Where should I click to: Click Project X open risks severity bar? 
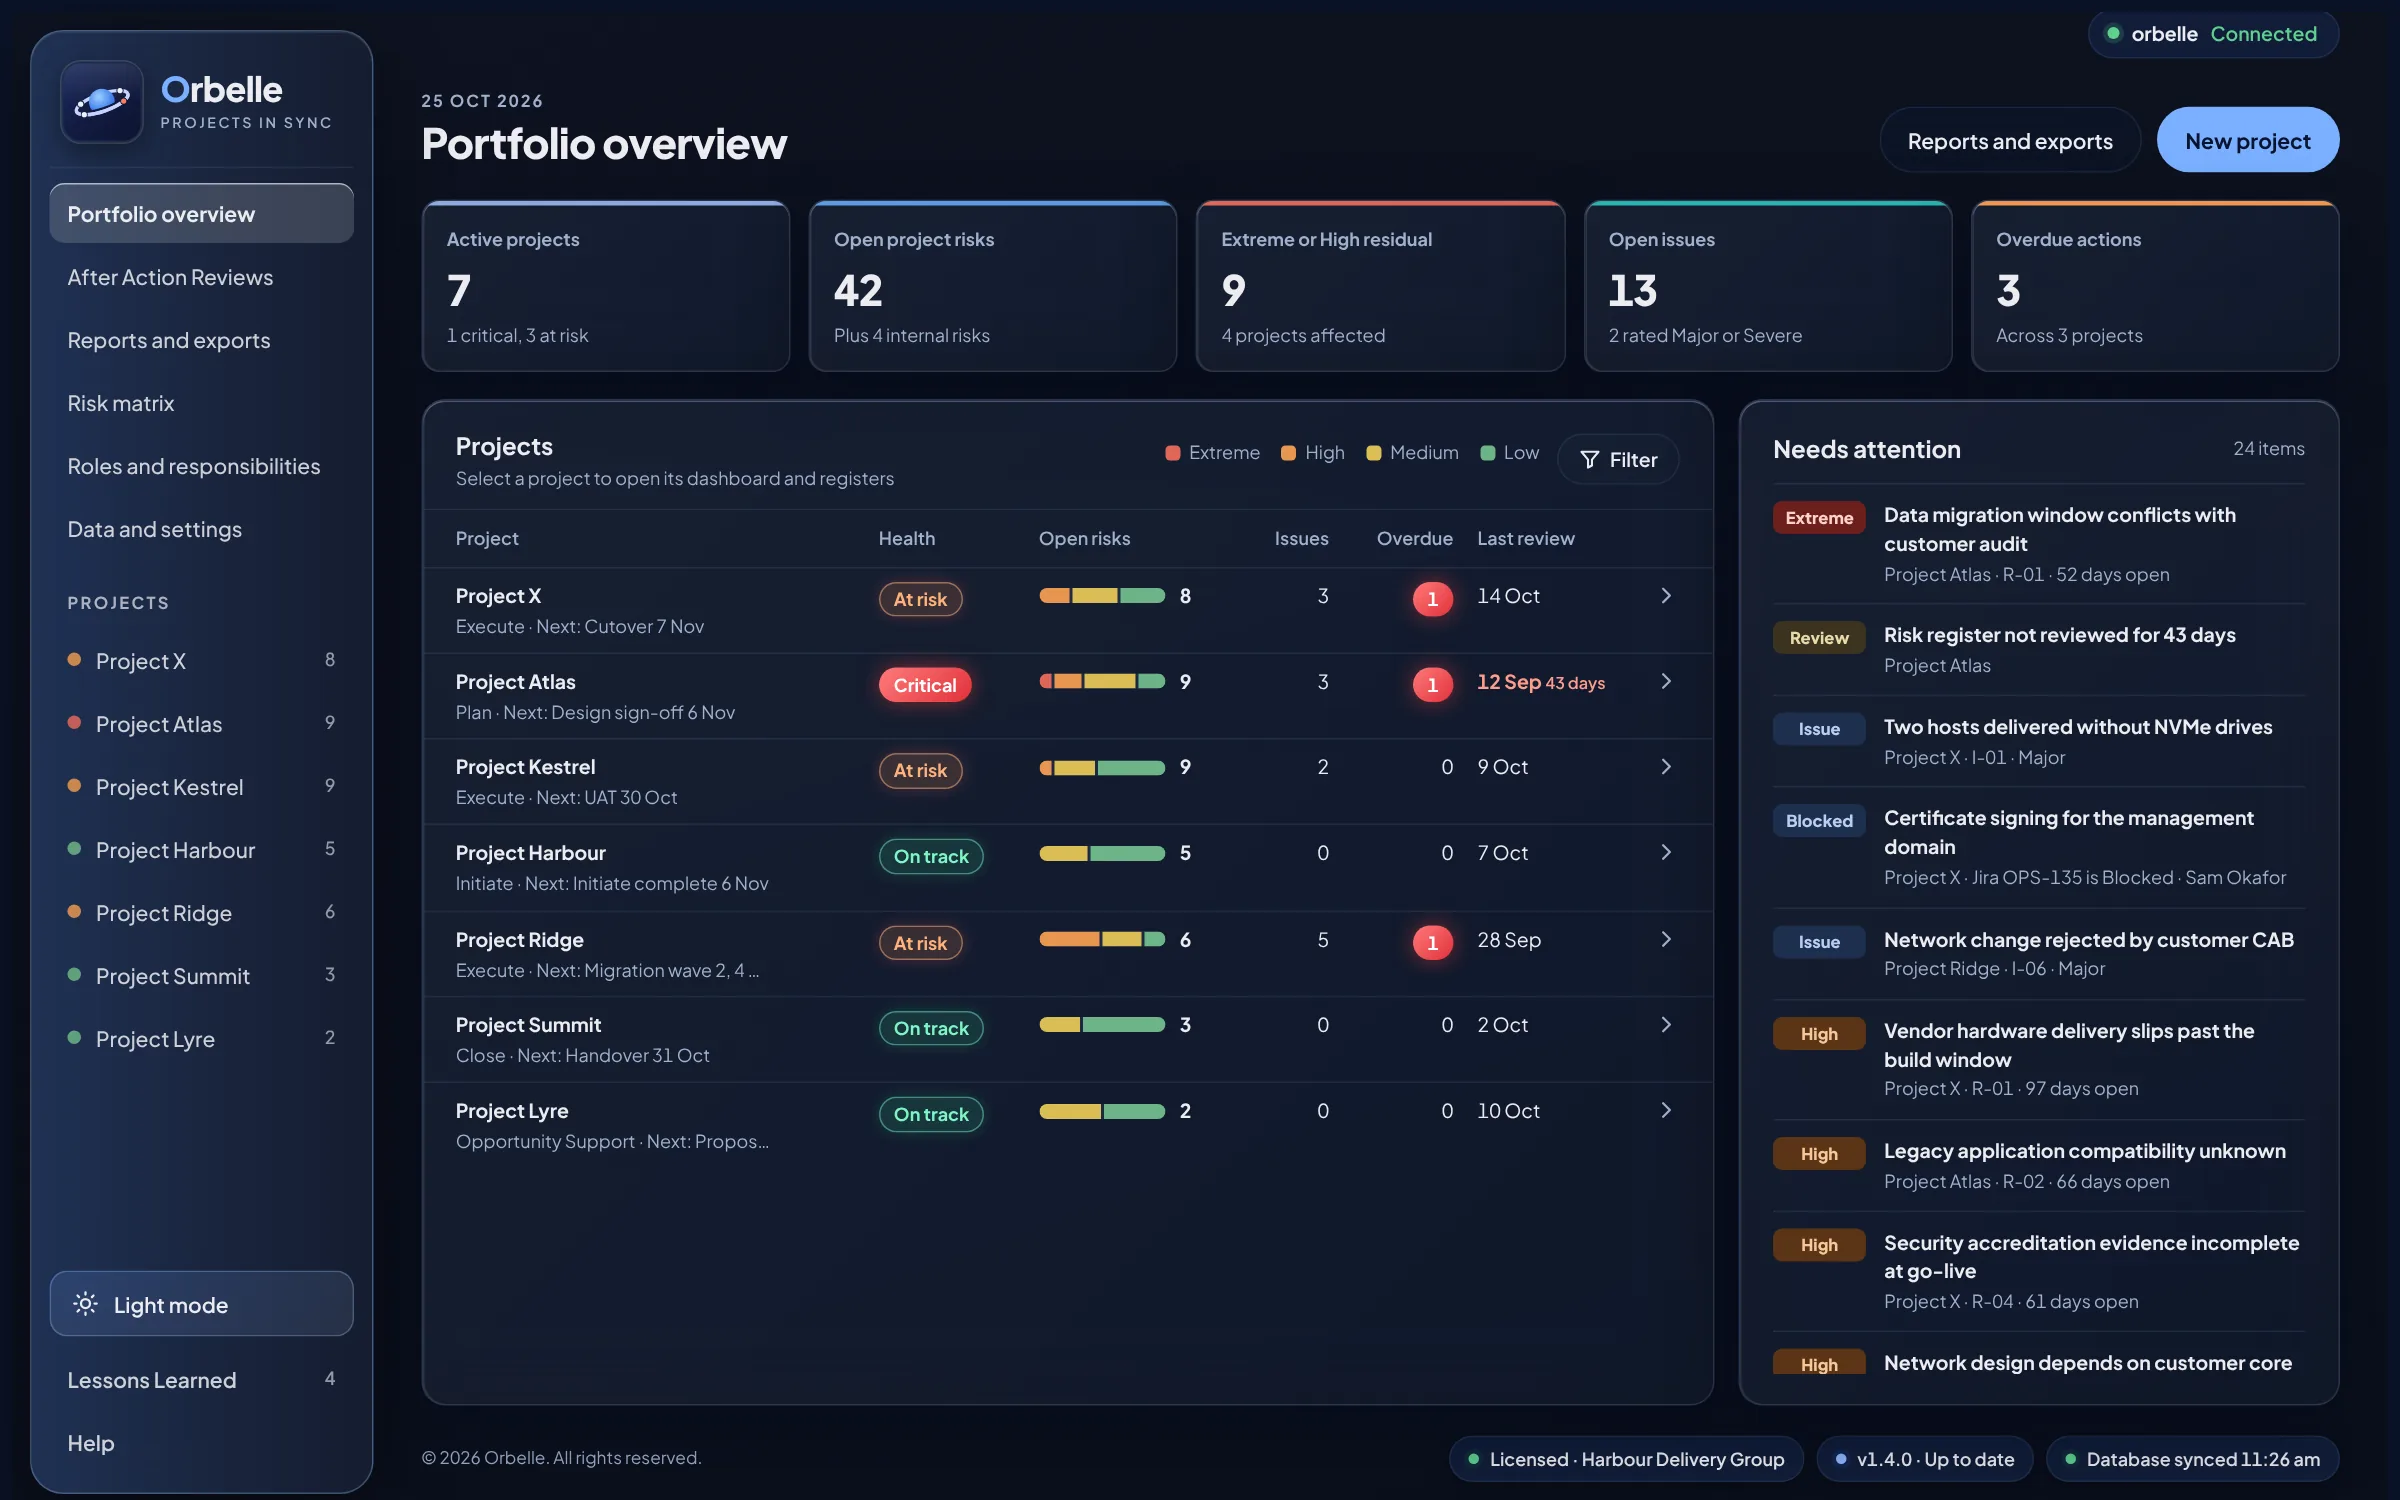coord(1102,596)
